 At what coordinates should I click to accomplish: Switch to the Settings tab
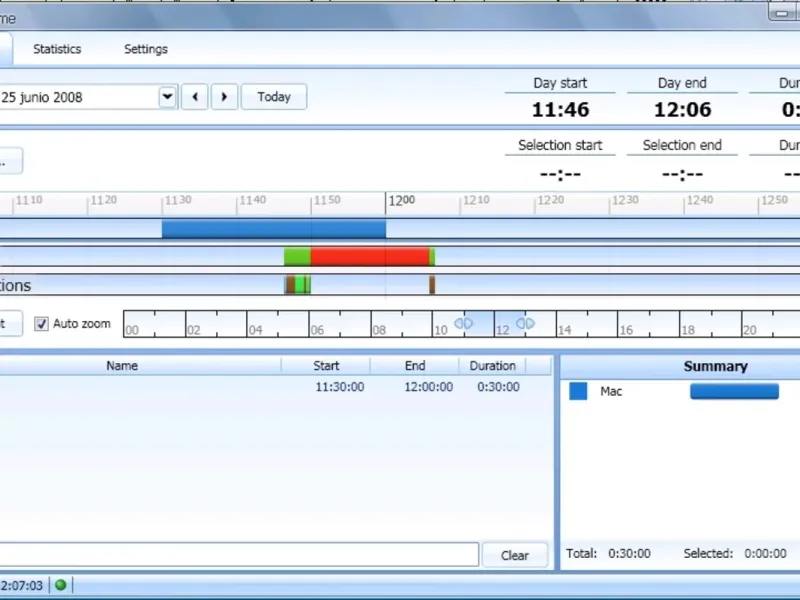click(x=146, y=49)
